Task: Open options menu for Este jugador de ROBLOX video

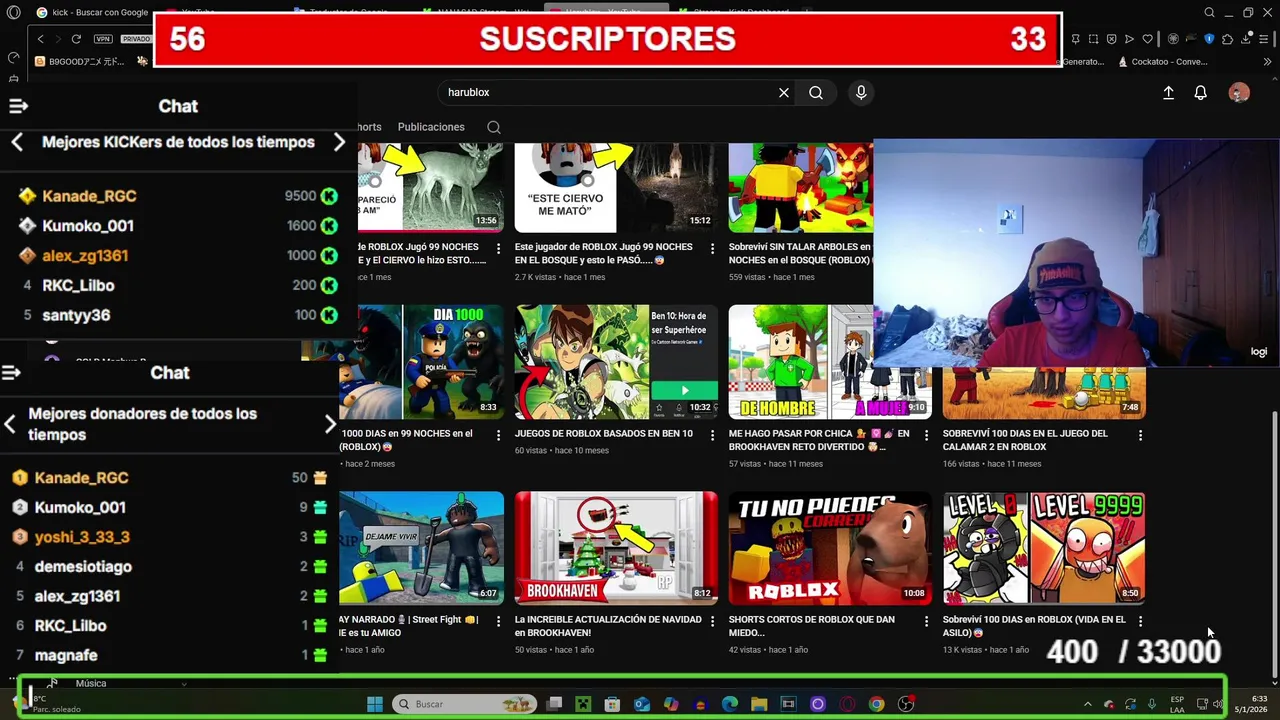Action: [713, 248]
